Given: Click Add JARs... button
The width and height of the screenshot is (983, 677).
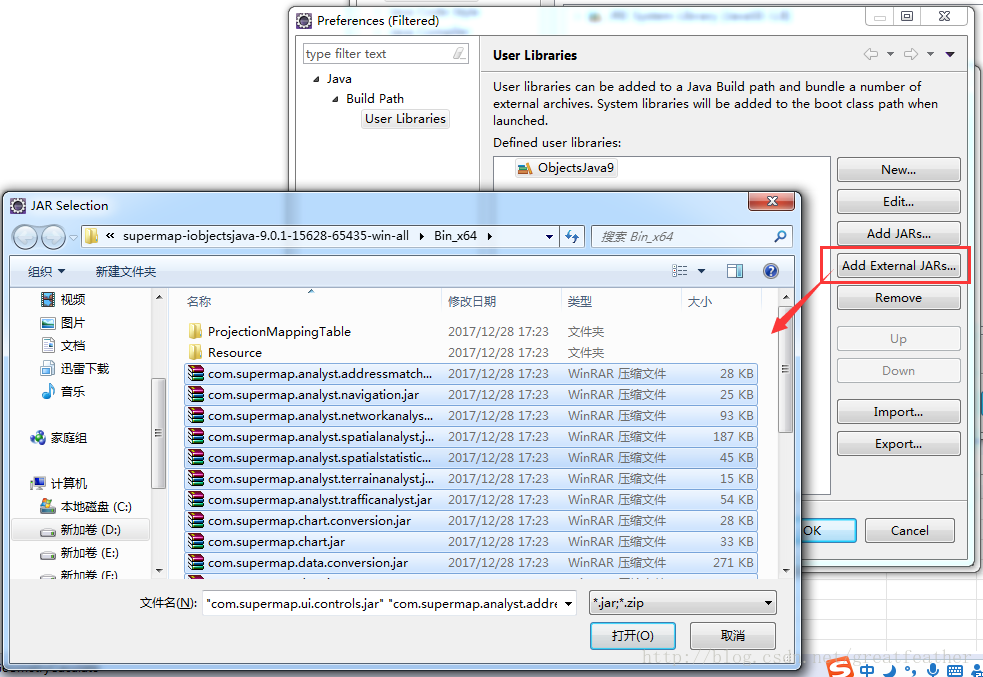Looking at the screenshot, I should pos(898,234).
